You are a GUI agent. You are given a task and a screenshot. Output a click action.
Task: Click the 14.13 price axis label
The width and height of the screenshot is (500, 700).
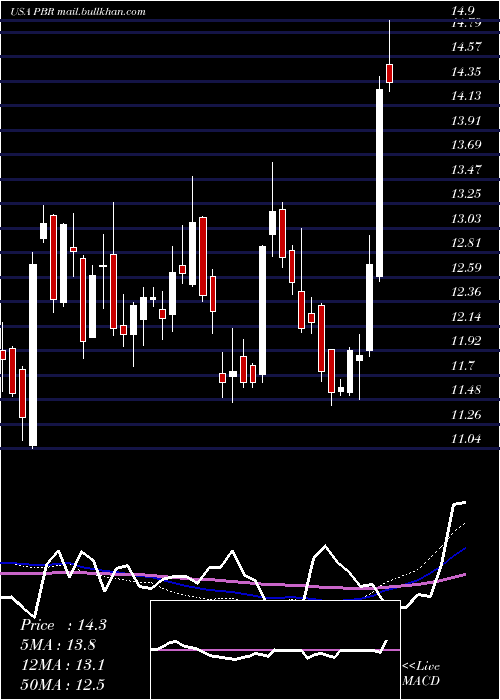click(466, 96)
